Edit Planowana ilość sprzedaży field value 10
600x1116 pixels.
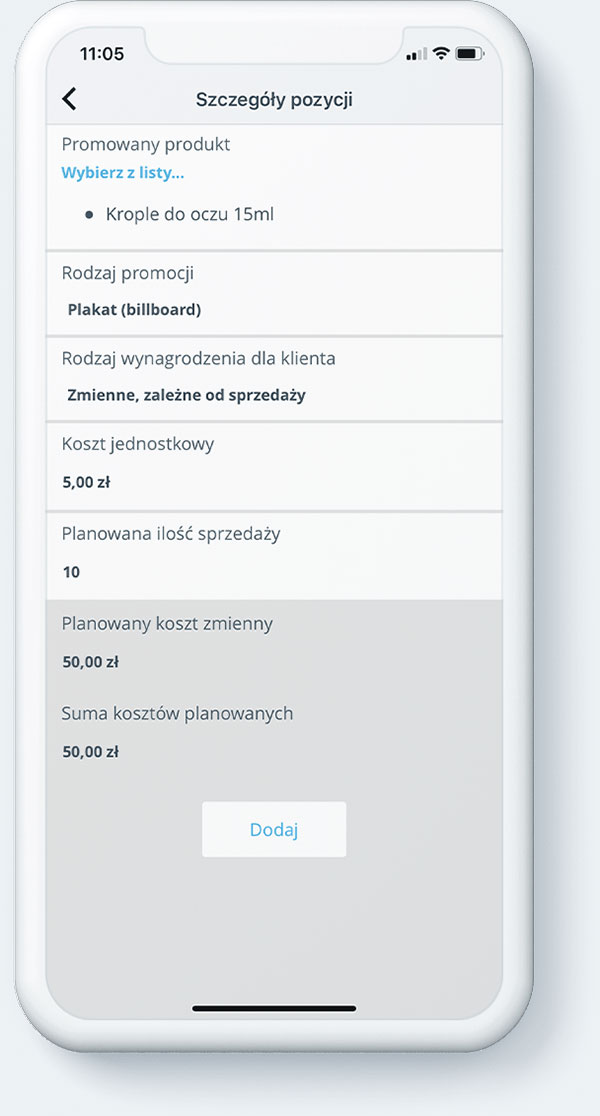point(274,556)
